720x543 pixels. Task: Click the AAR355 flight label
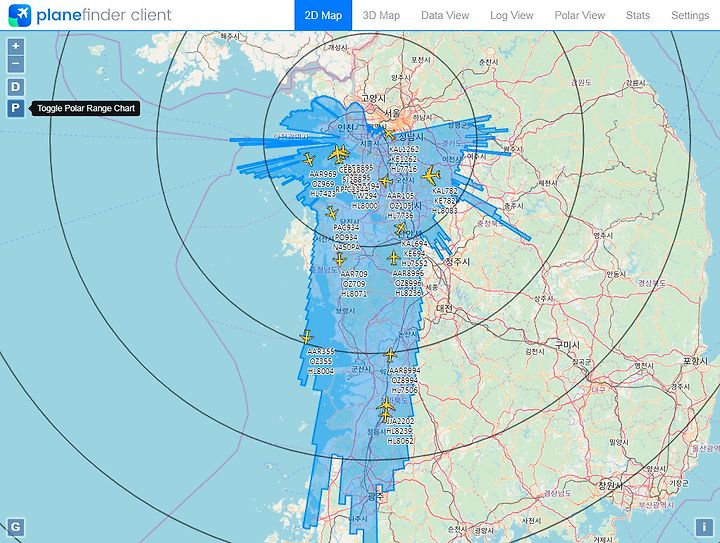pyautogui.click(x=321, y=351)
